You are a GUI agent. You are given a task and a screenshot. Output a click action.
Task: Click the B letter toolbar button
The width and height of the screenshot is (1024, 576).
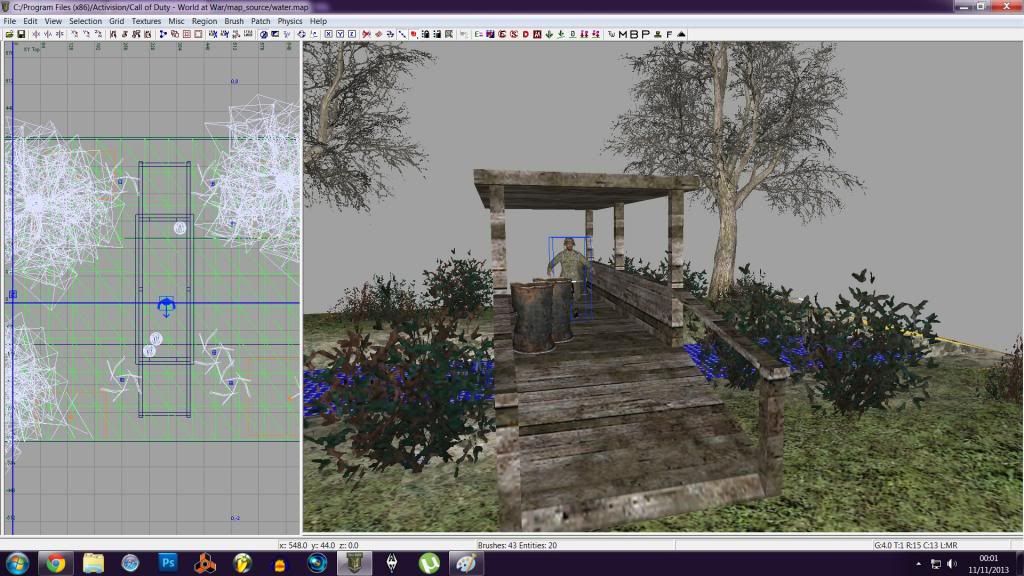coord(633,34)
